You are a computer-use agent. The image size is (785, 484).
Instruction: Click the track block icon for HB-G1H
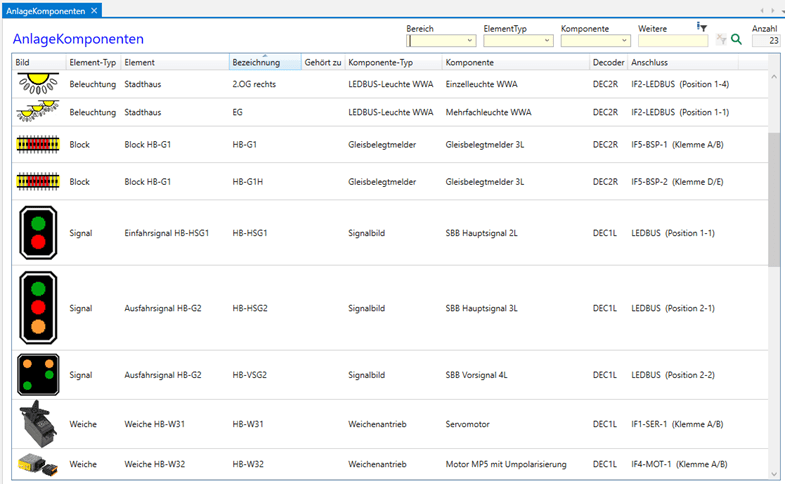[x=38, y=182]
